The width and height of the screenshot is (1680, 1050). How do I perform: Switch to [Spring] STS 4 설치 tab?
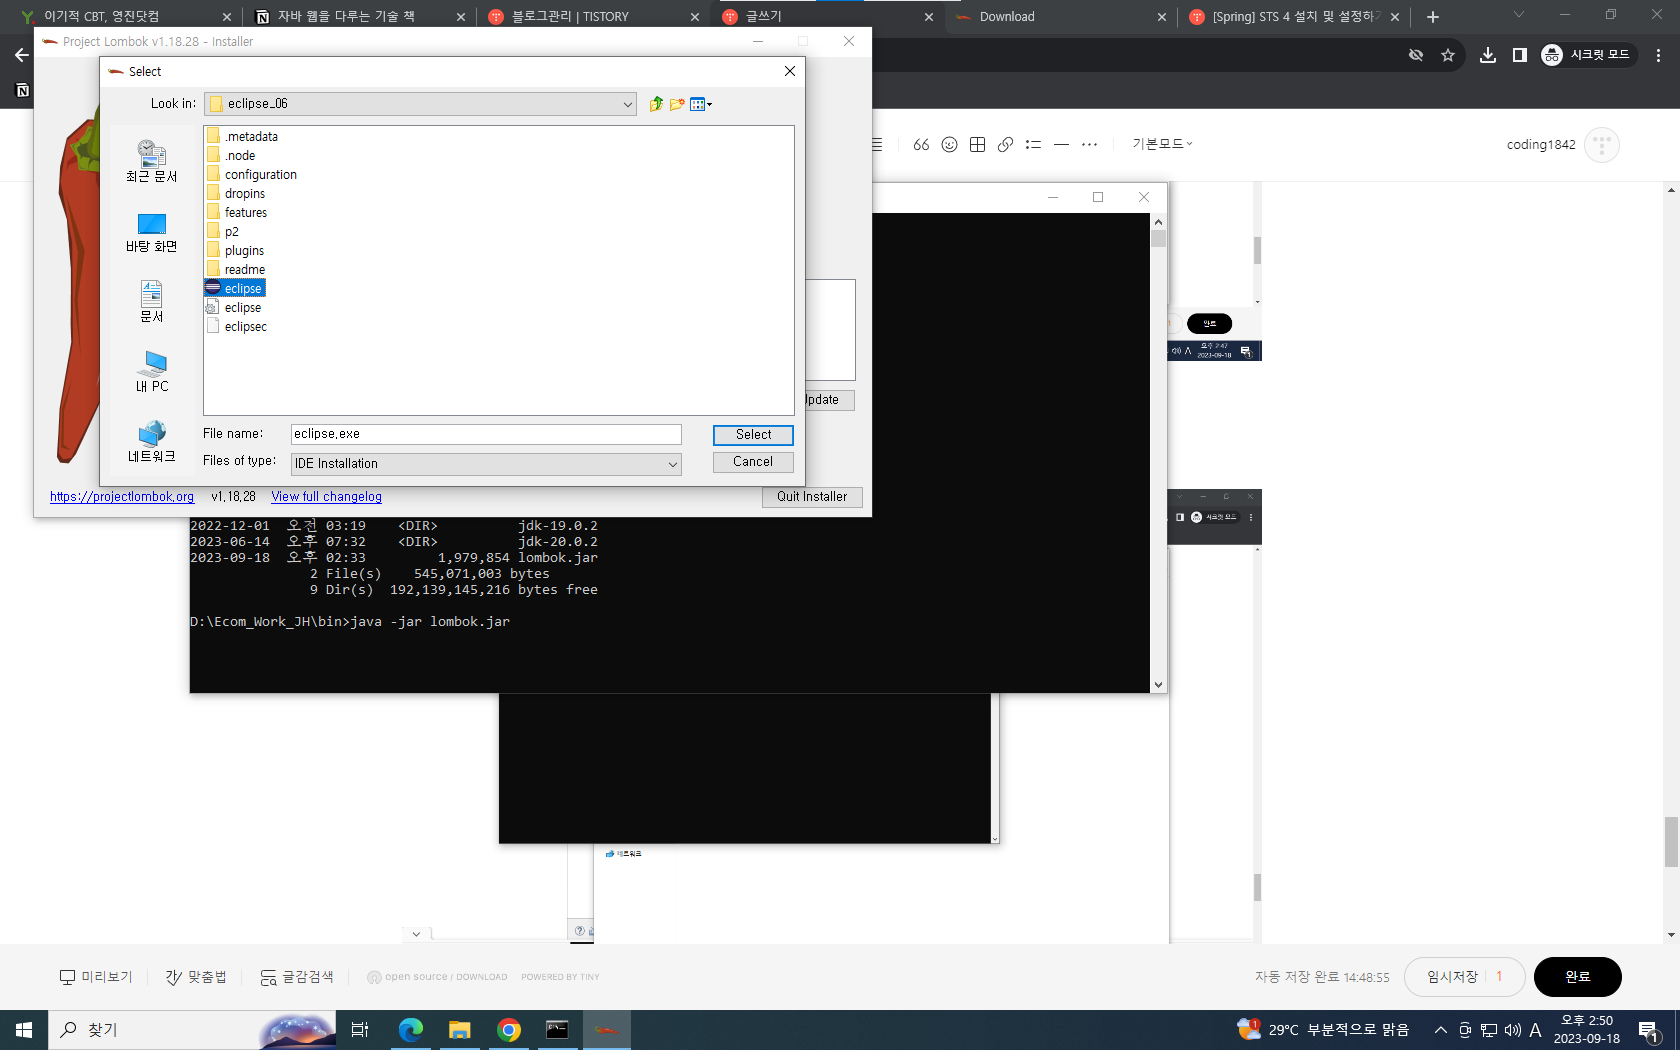pos(1294,17)
